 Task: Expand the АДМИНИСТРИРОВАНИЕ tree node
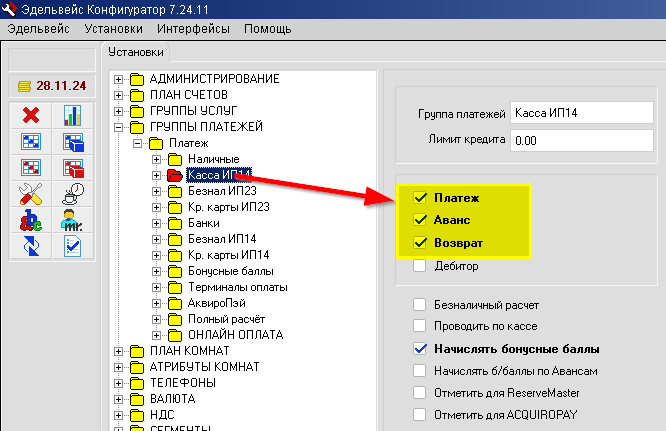point(121,79)
